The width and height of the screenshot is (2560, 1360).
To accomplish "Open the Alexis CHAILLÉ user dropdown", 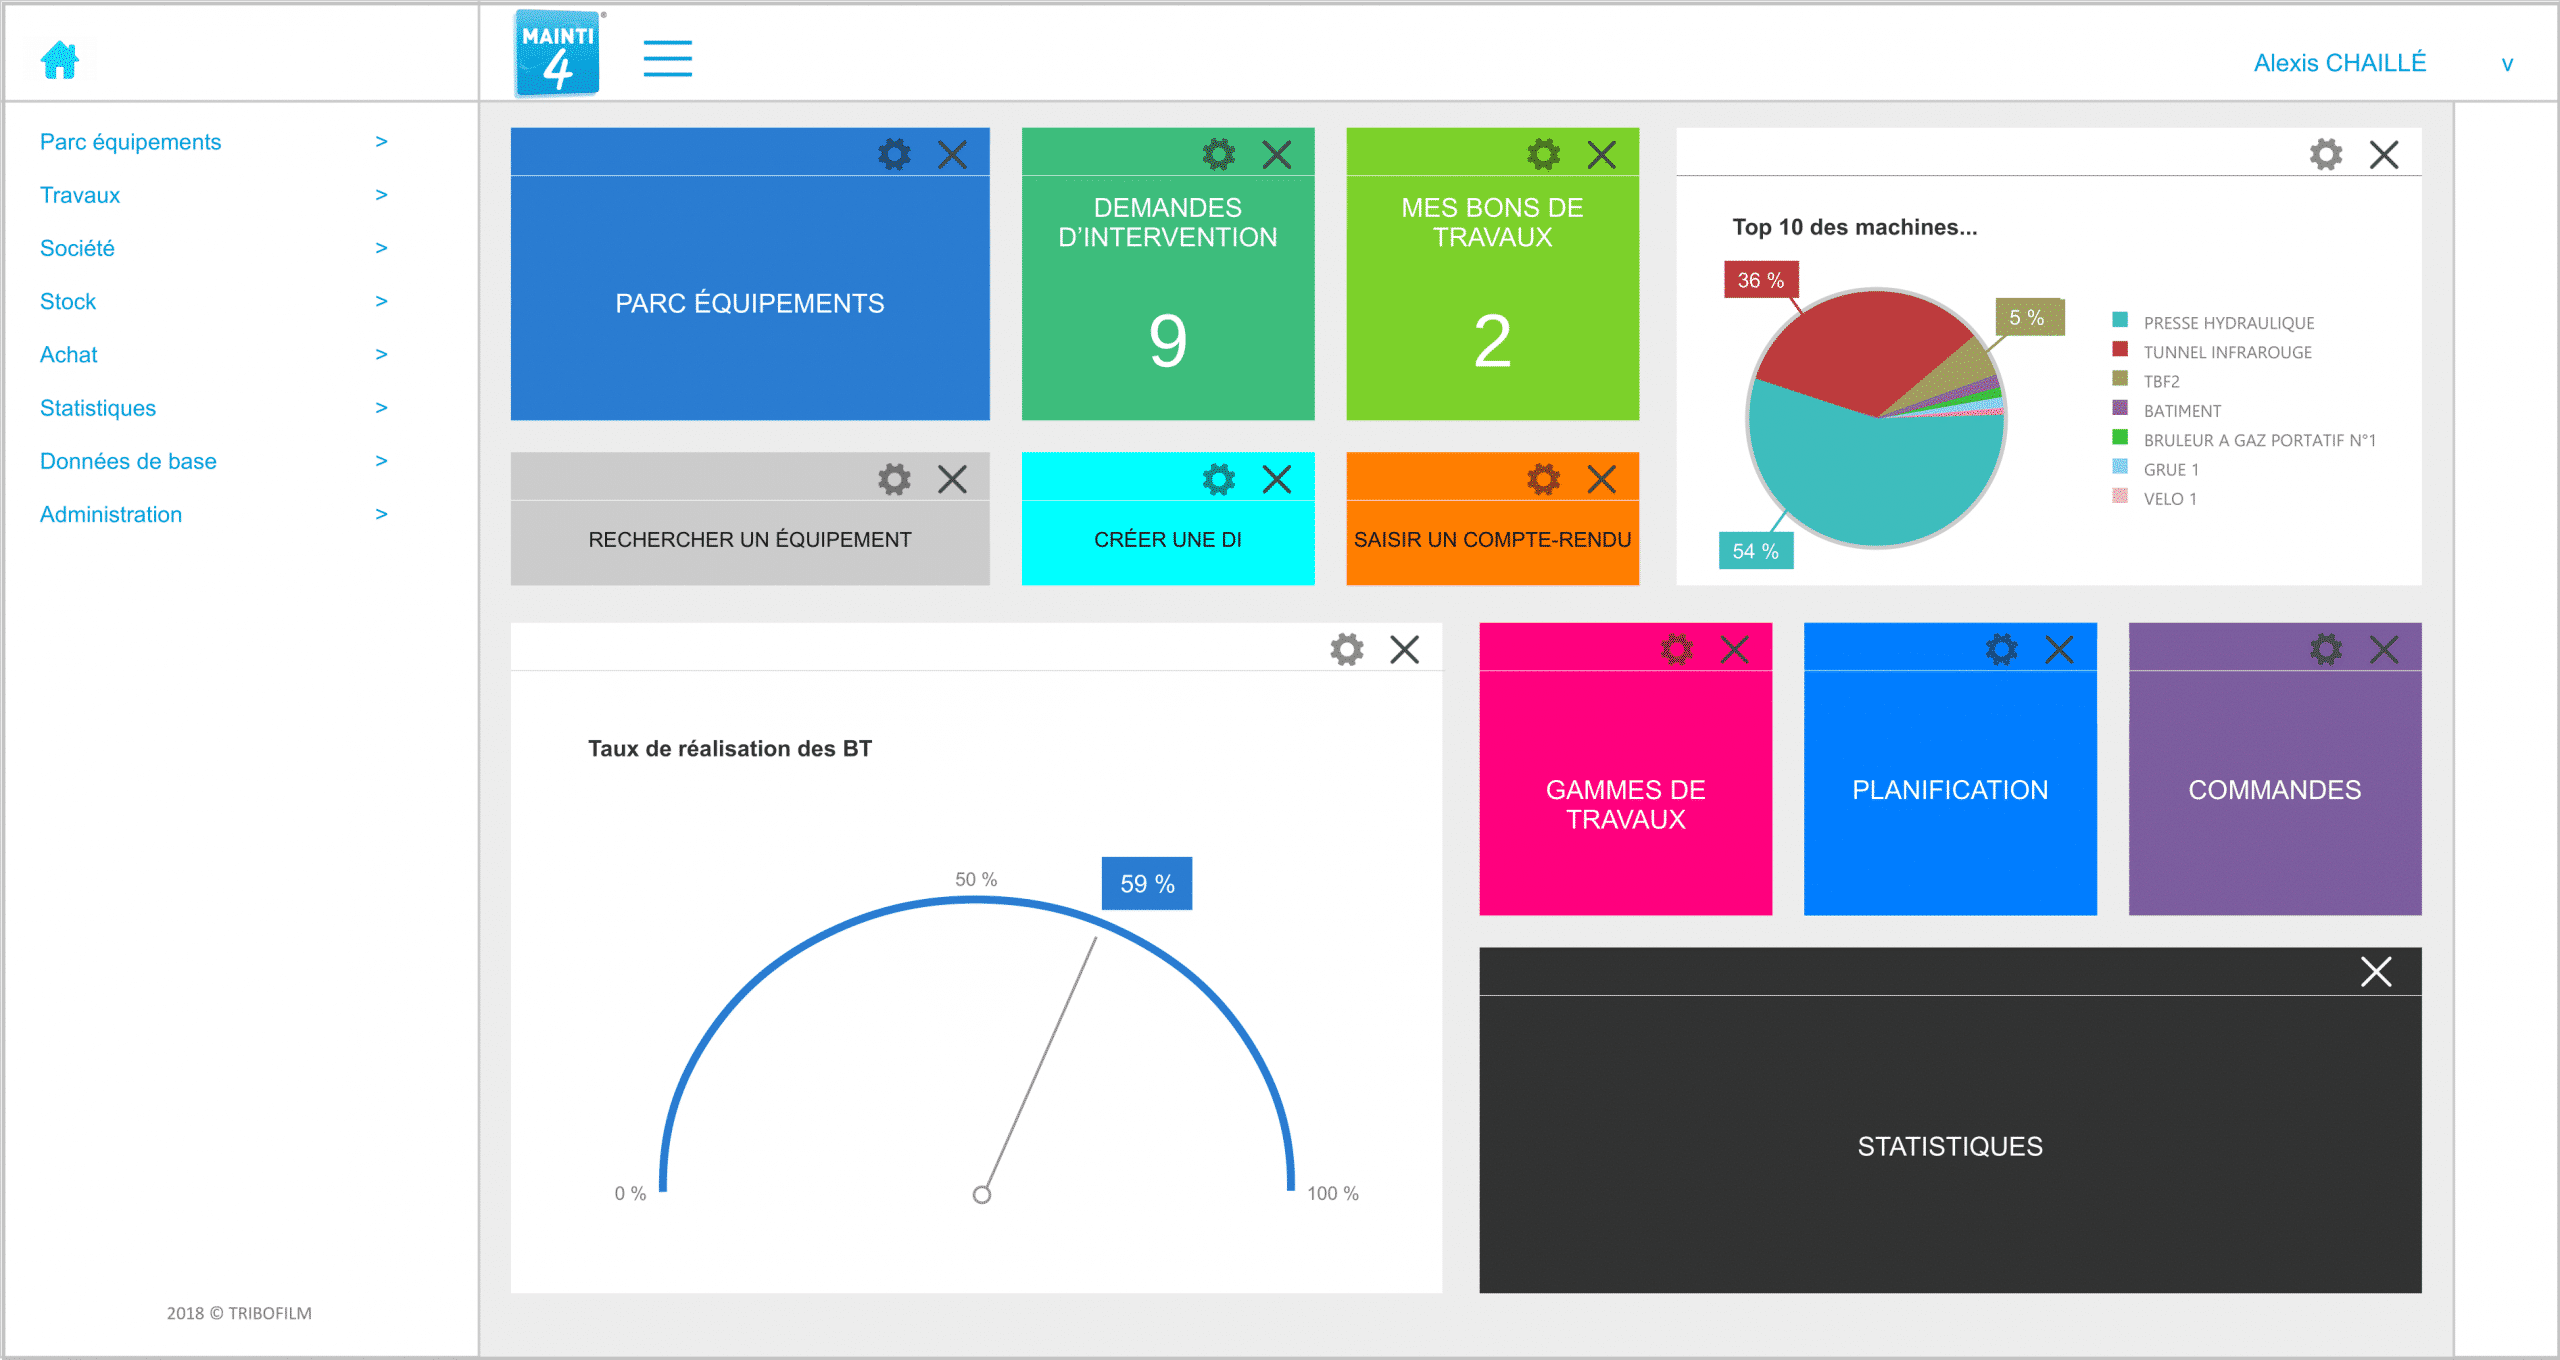I will 2507,64.
